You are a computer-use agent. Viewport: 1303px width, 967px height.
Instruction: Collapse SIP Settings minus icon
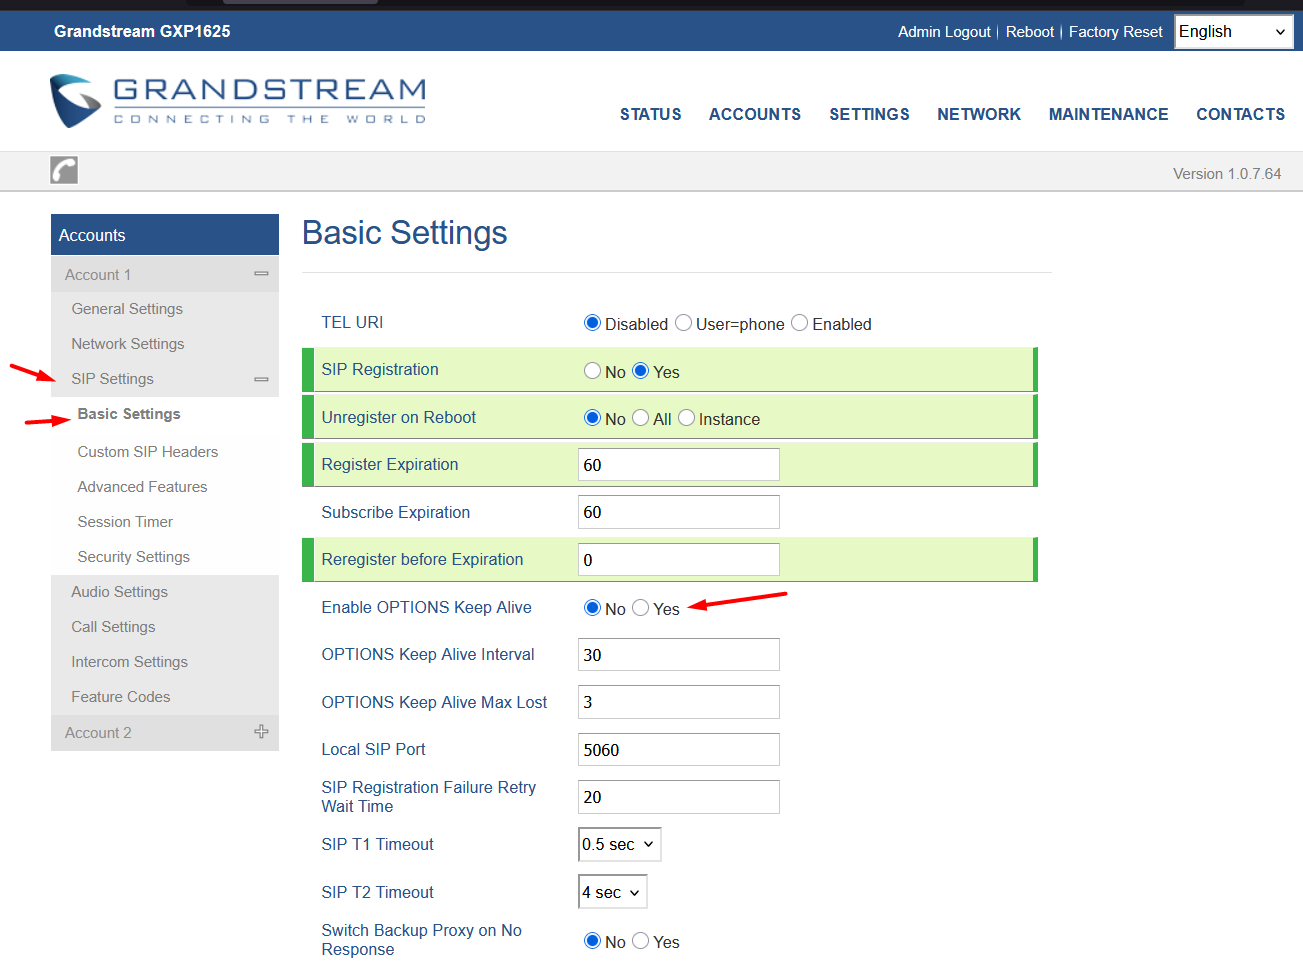(x=261, y=379)
